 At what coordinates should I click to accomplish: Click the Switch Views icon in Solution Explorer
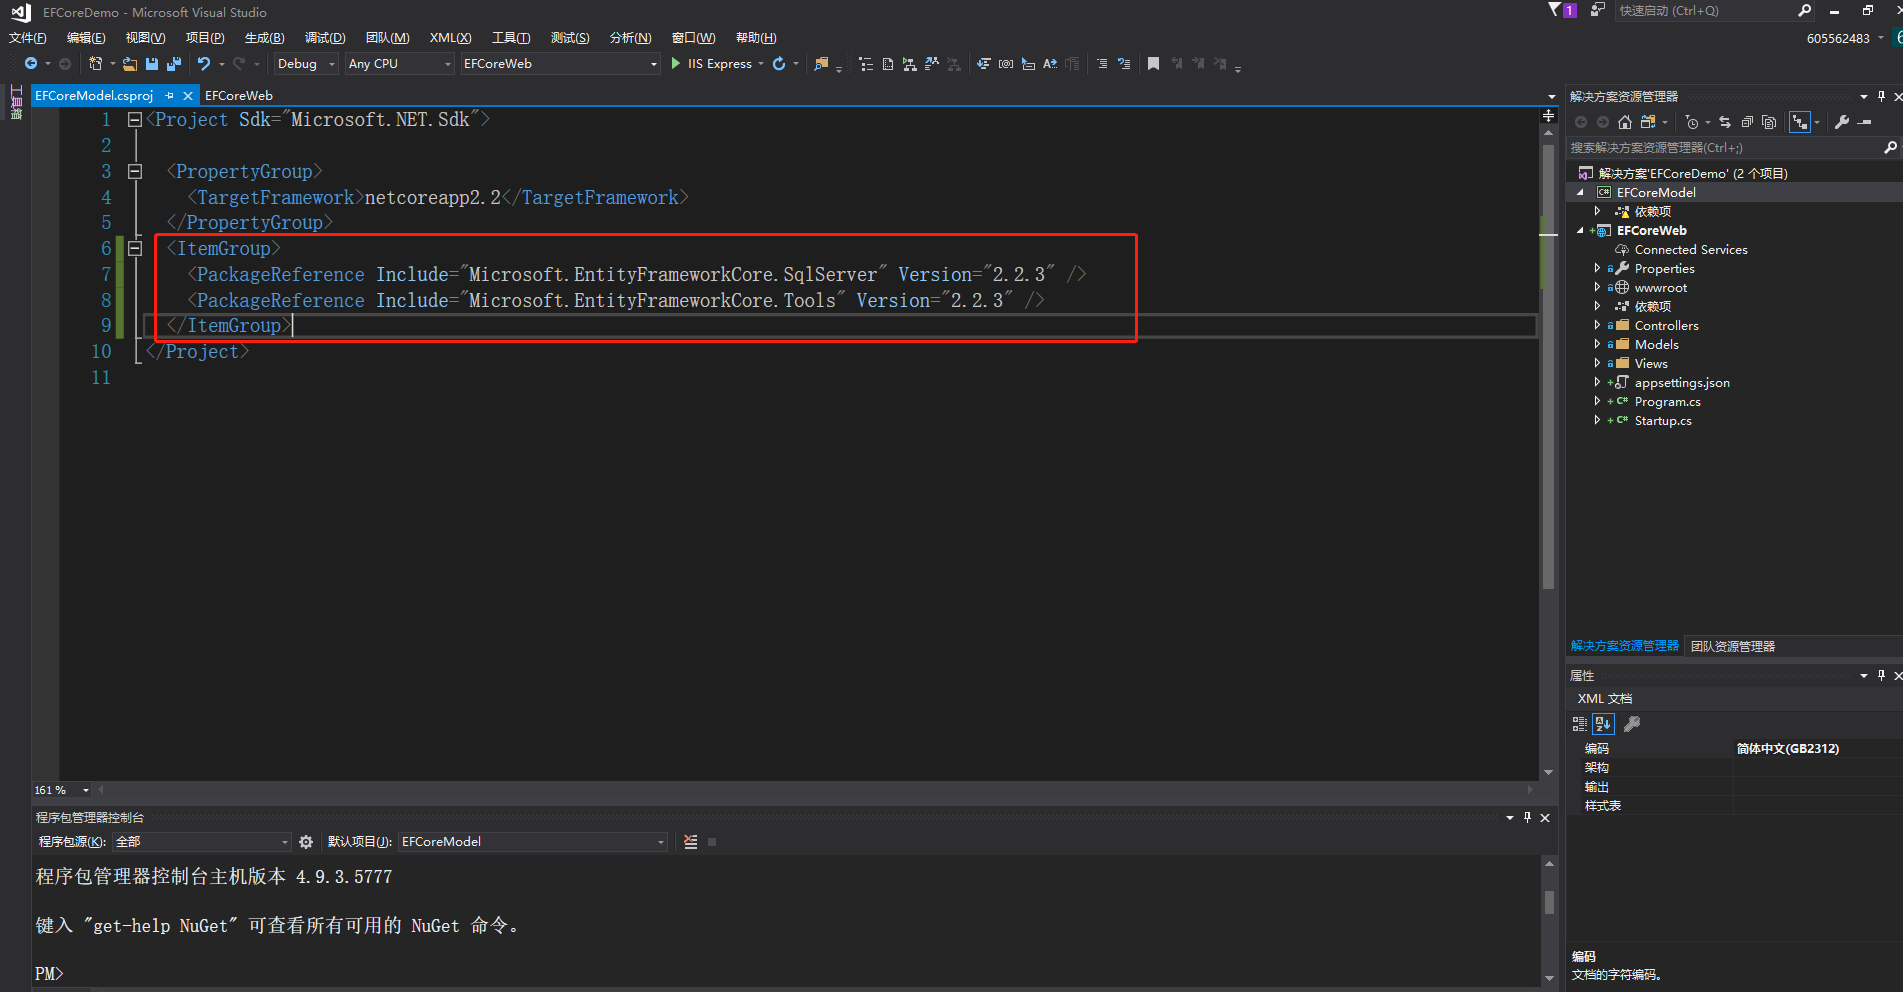click(1648, 122)
